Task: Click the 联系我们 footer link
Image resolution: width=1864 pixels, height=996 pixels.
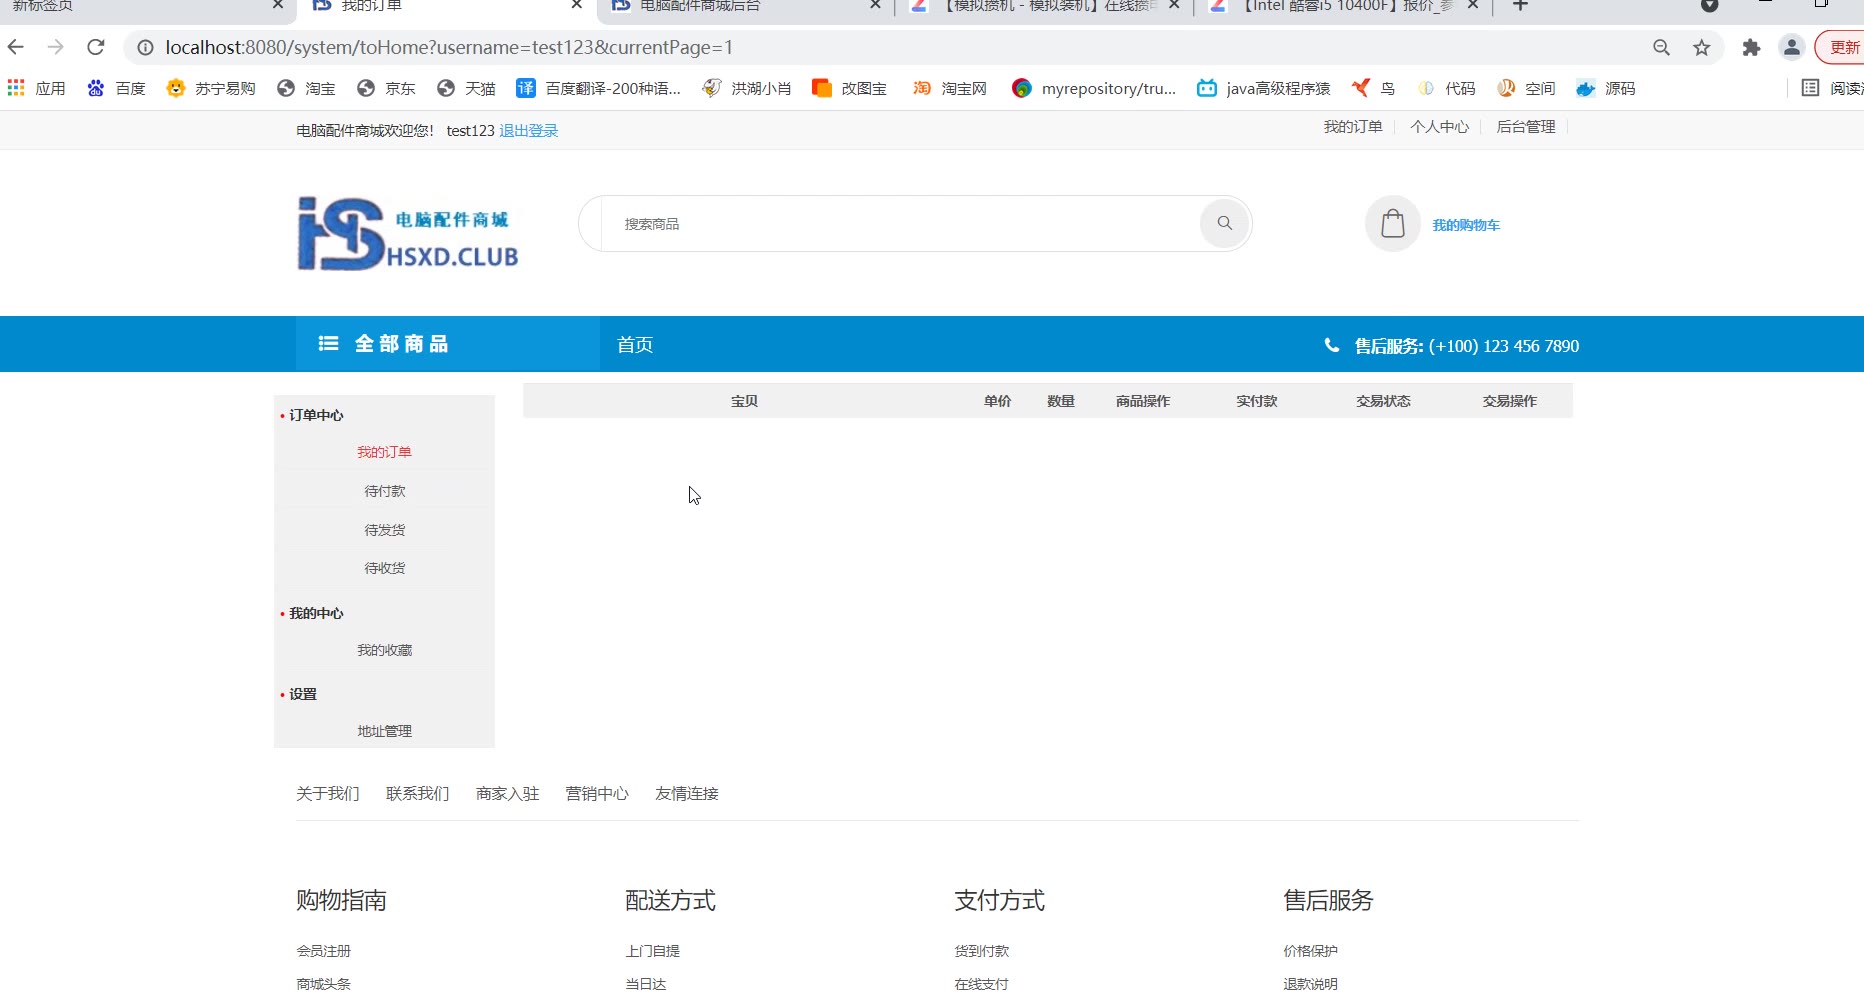Action: [x=418, y=793]
